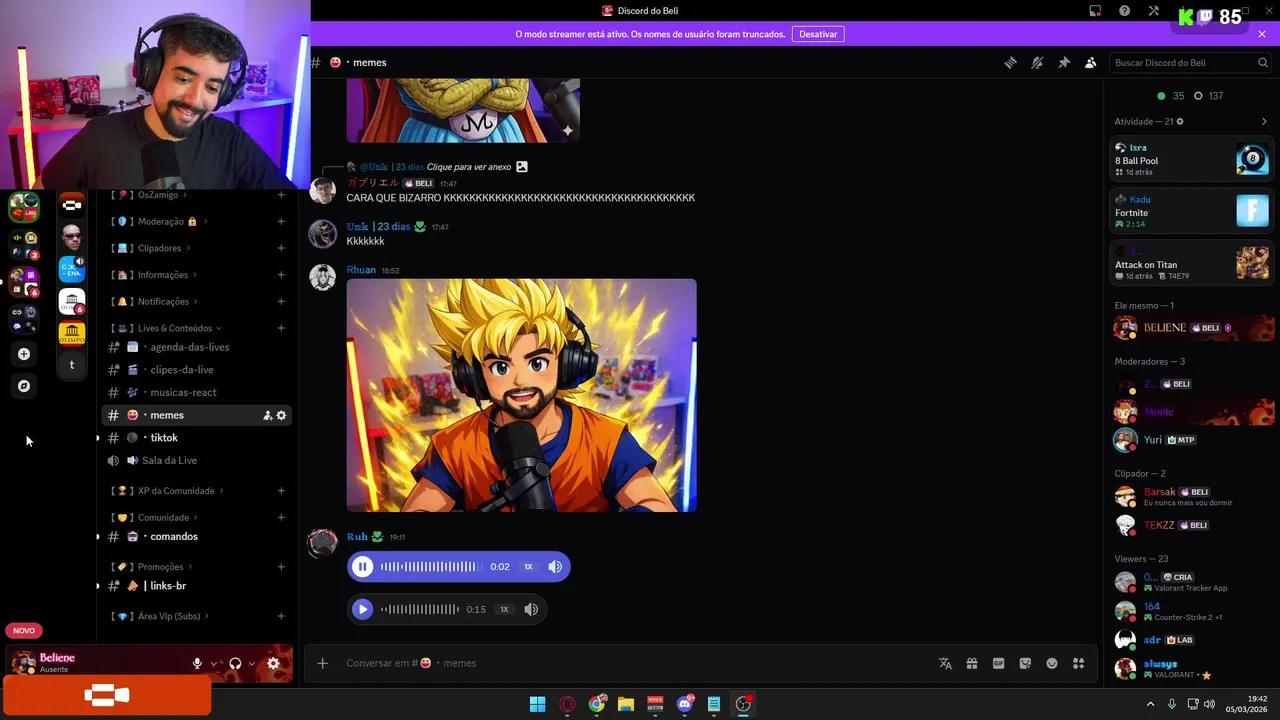Open the 8 Ball Pool activity card
The width and height of the screenshot is (1280, 720).
tap(1192, 160)
